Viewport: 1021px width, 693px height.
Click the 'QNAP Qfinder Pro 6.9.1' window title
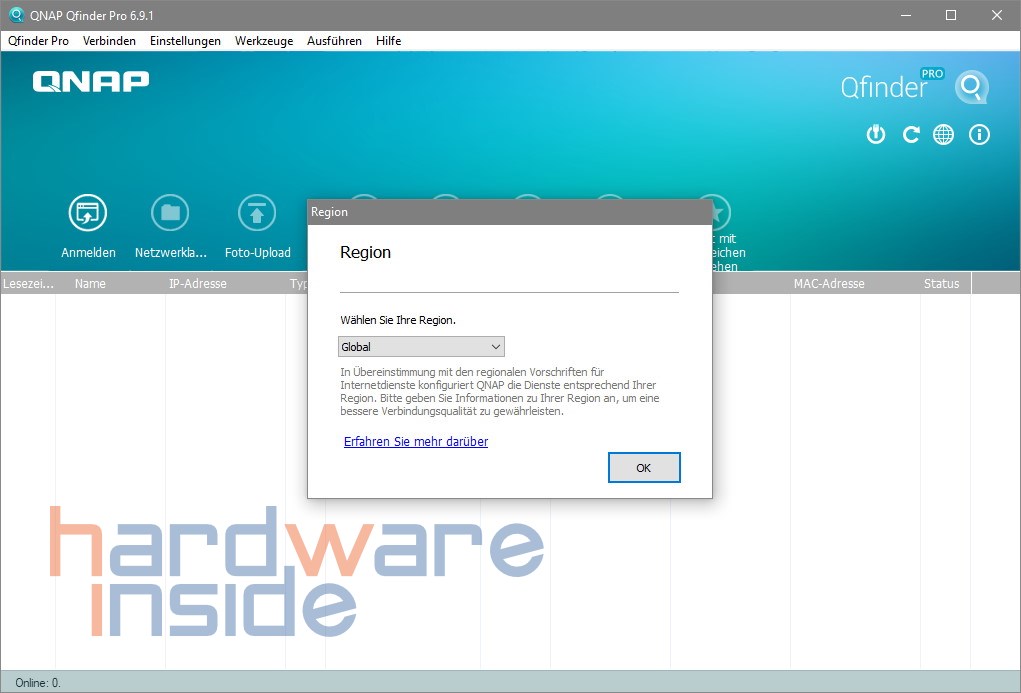(92, 15)
